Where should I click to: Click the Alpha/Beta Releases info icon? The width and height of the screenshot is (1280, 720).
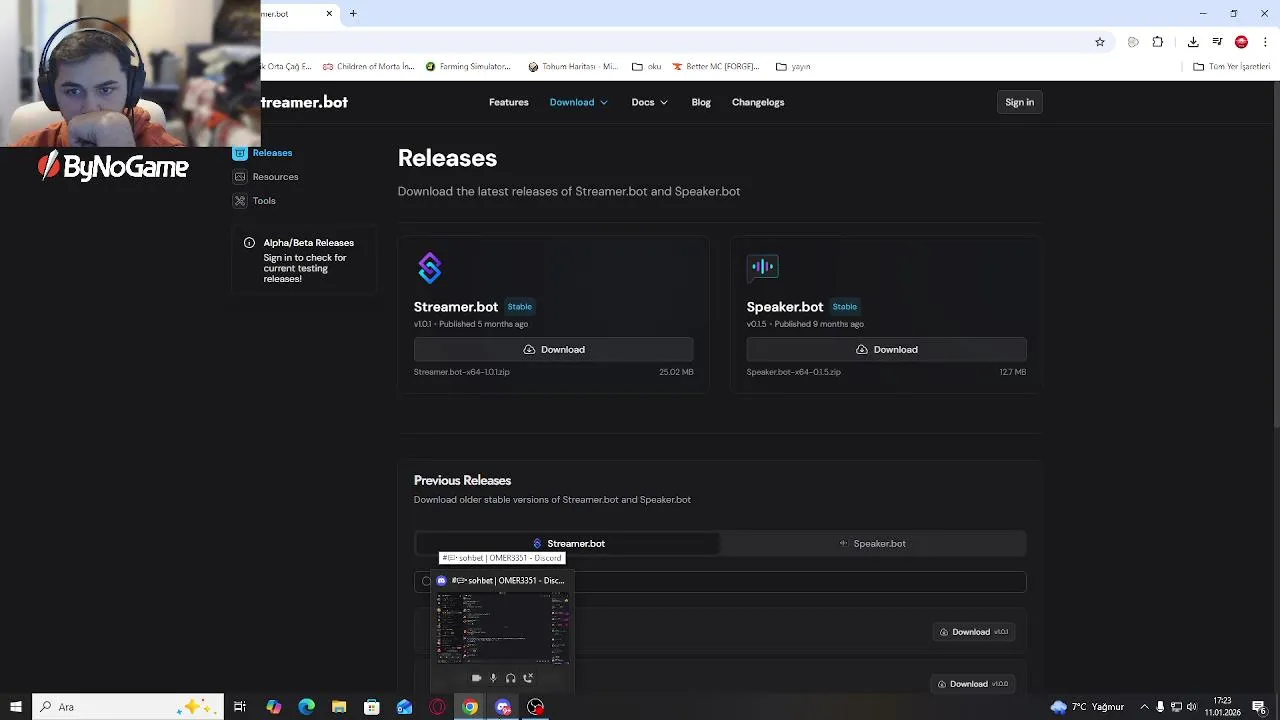(x=249, y=243)
